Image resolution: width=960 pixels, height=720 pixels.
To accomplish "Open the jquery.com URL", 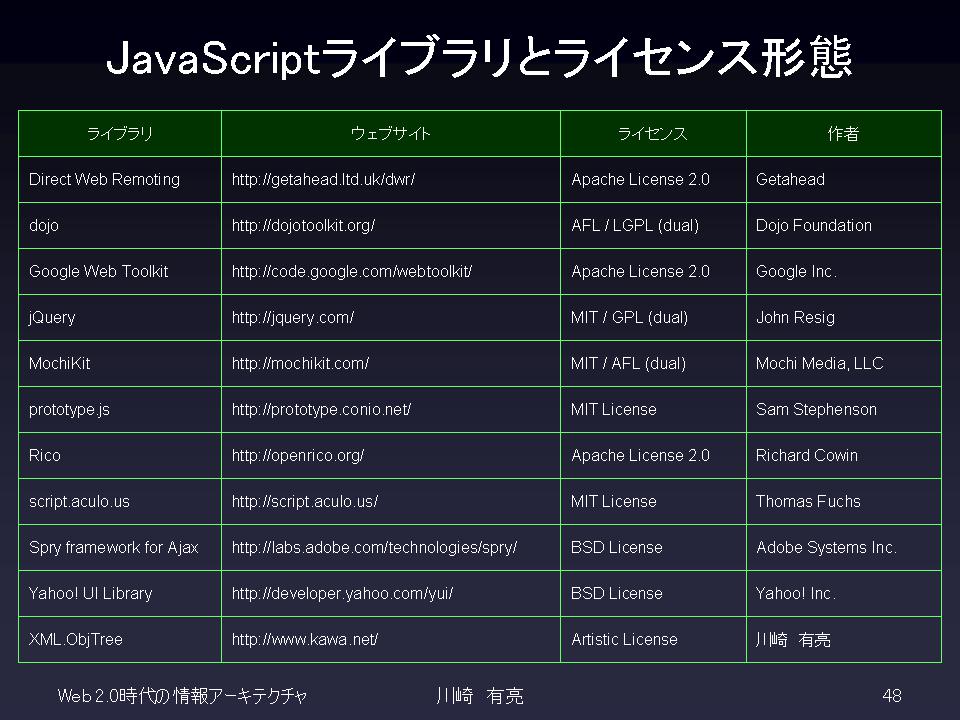I will pos(293,318).
